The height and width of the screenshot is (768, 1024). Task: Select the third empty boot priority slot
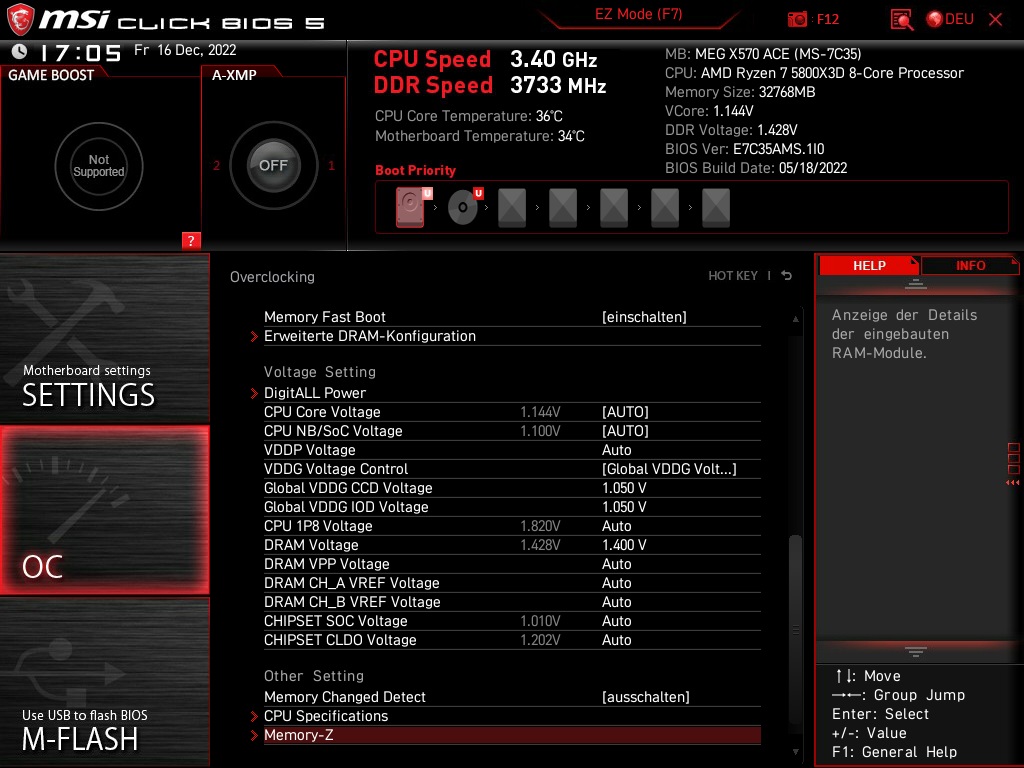tap(512, 208)
